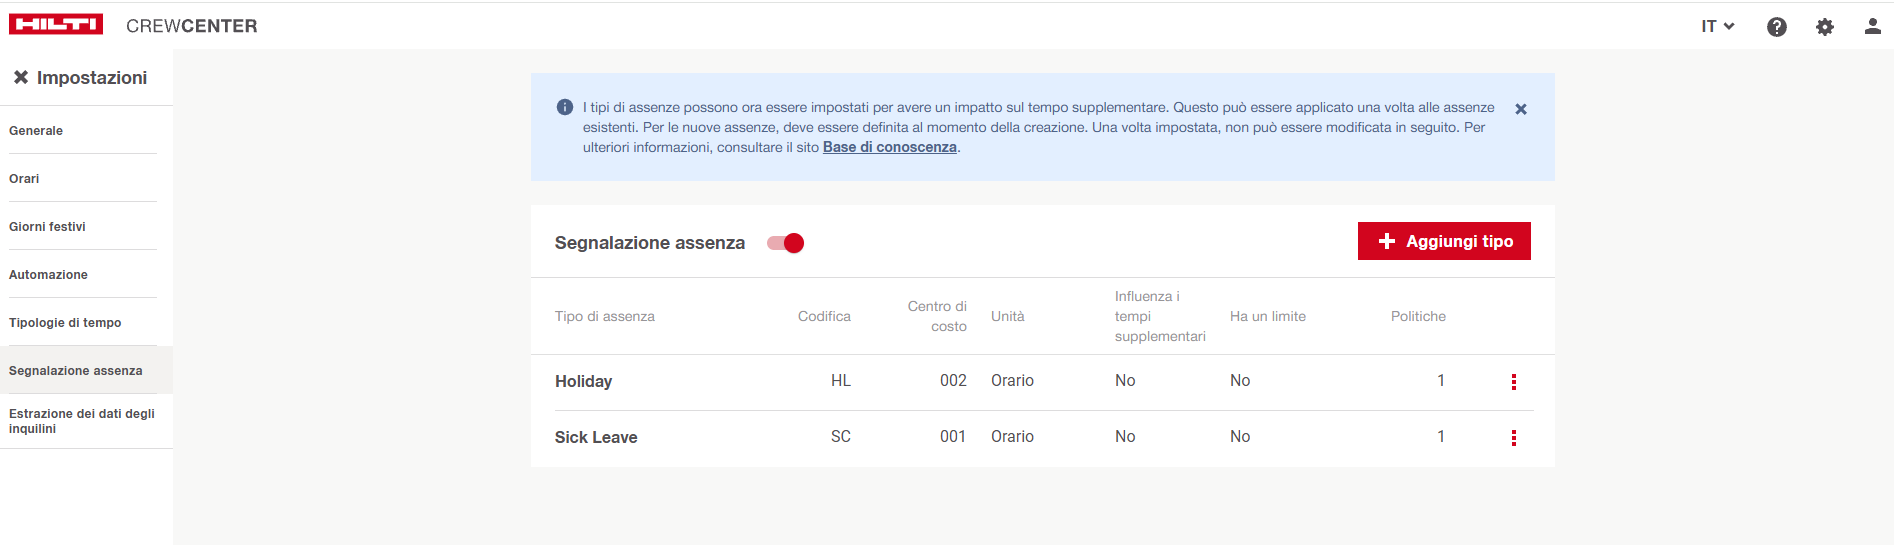Viewport: 1894px width, 545px height.
Task: Select Giorni festivi in sidebar
Action: [47, 227]
